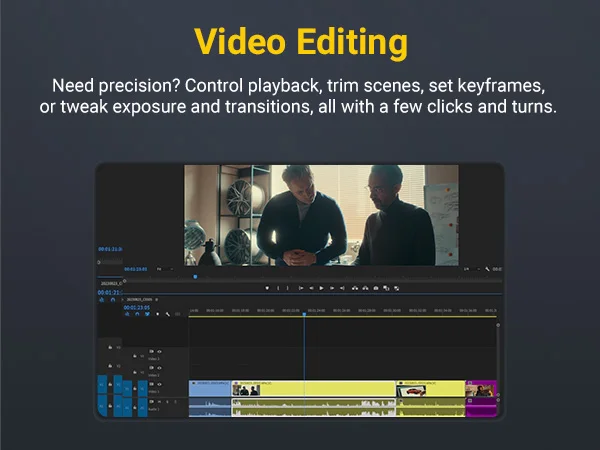This screenshot has height=450, width=600.
Task: Toggle V1 track targeting
Action: 142,388
